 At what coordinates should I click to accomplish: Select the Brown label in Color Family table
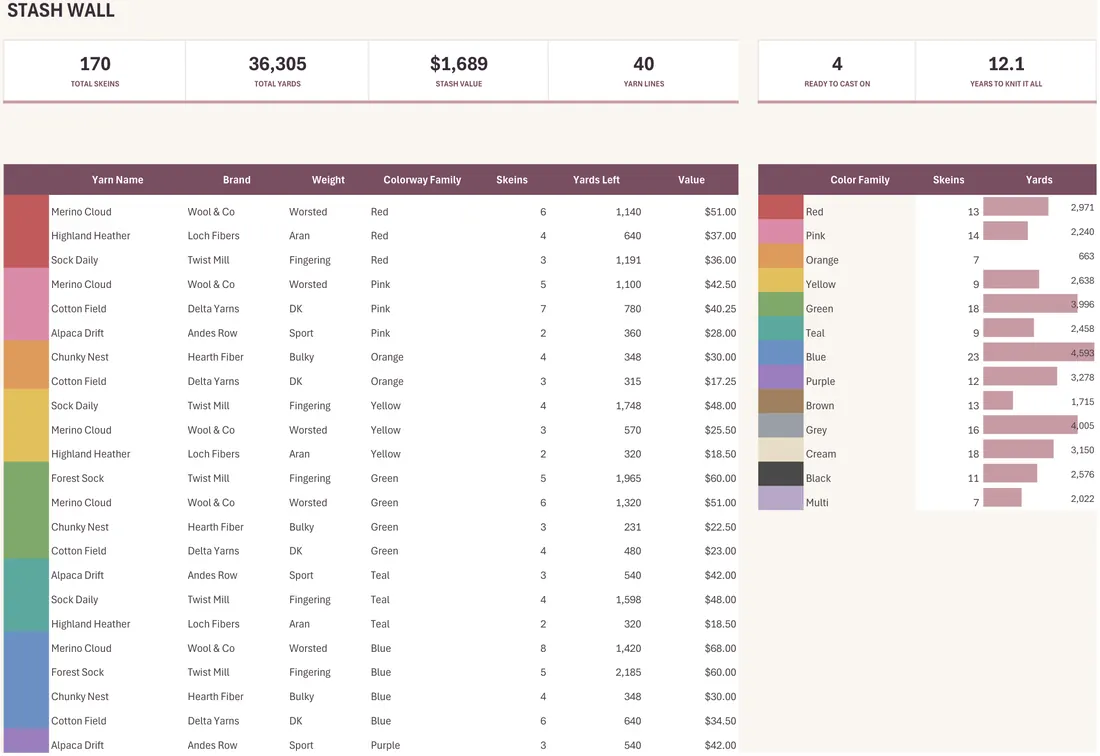click(x=820, y=405)
